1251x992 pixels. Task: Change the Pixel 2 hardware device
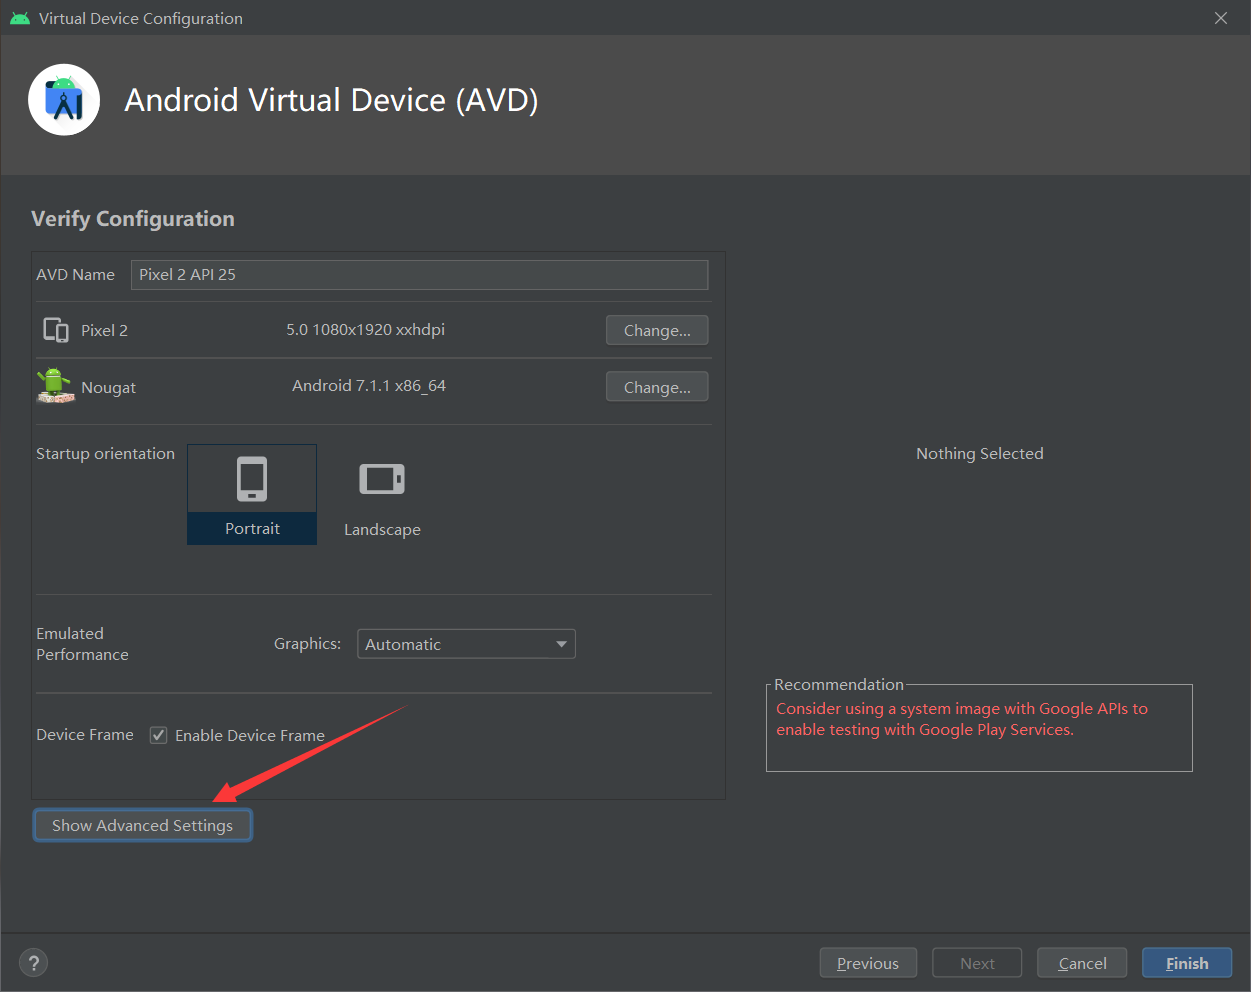[657, 330]
